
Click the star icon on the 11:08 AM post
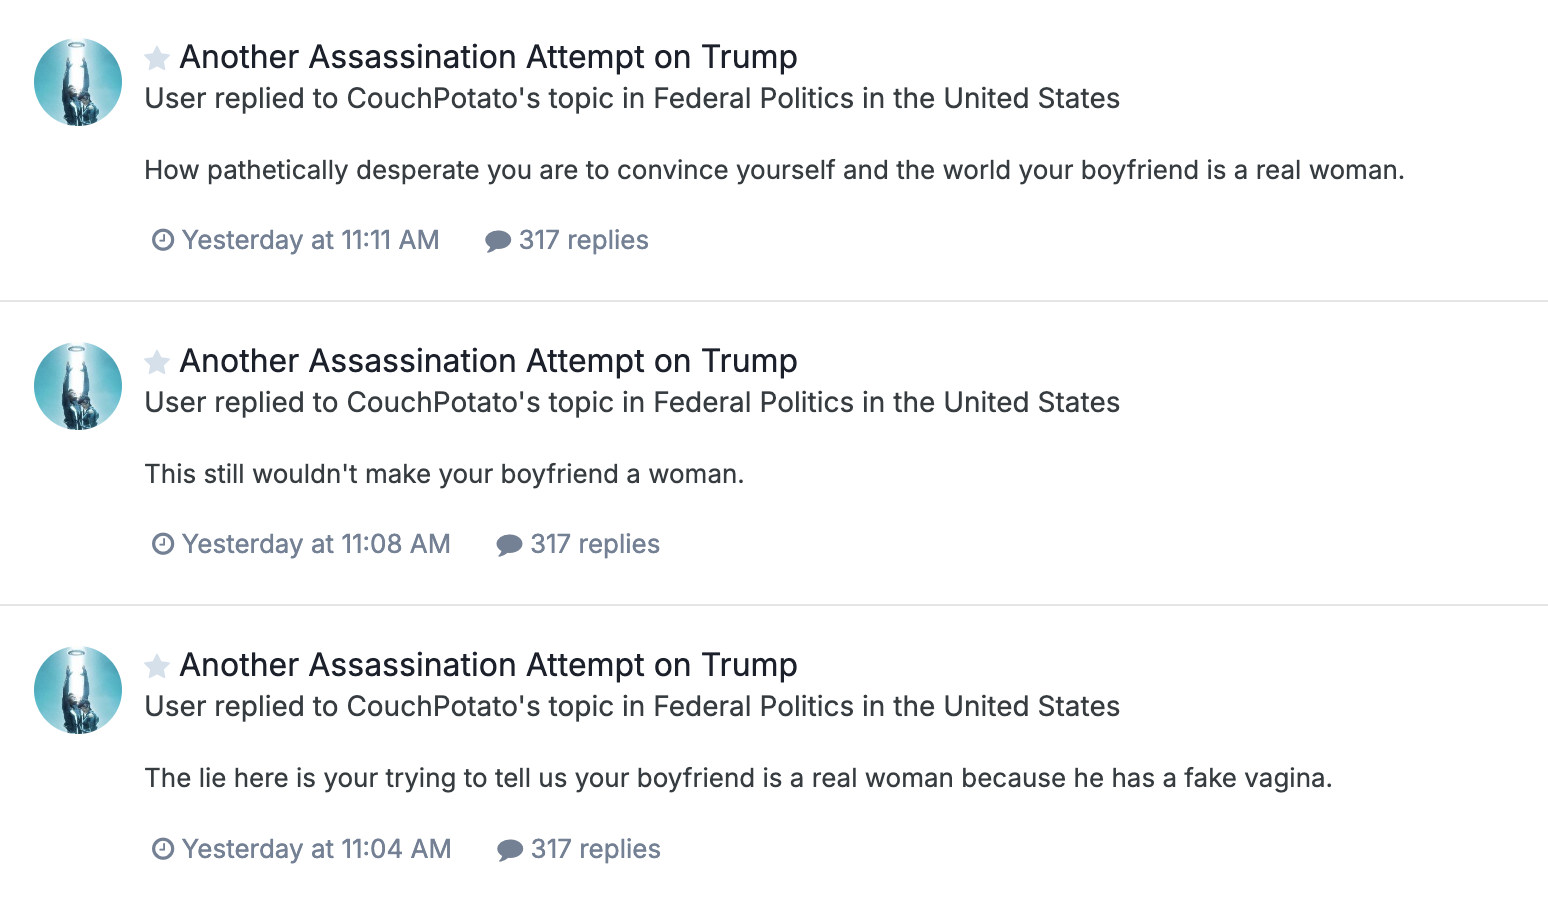(156, 362)
